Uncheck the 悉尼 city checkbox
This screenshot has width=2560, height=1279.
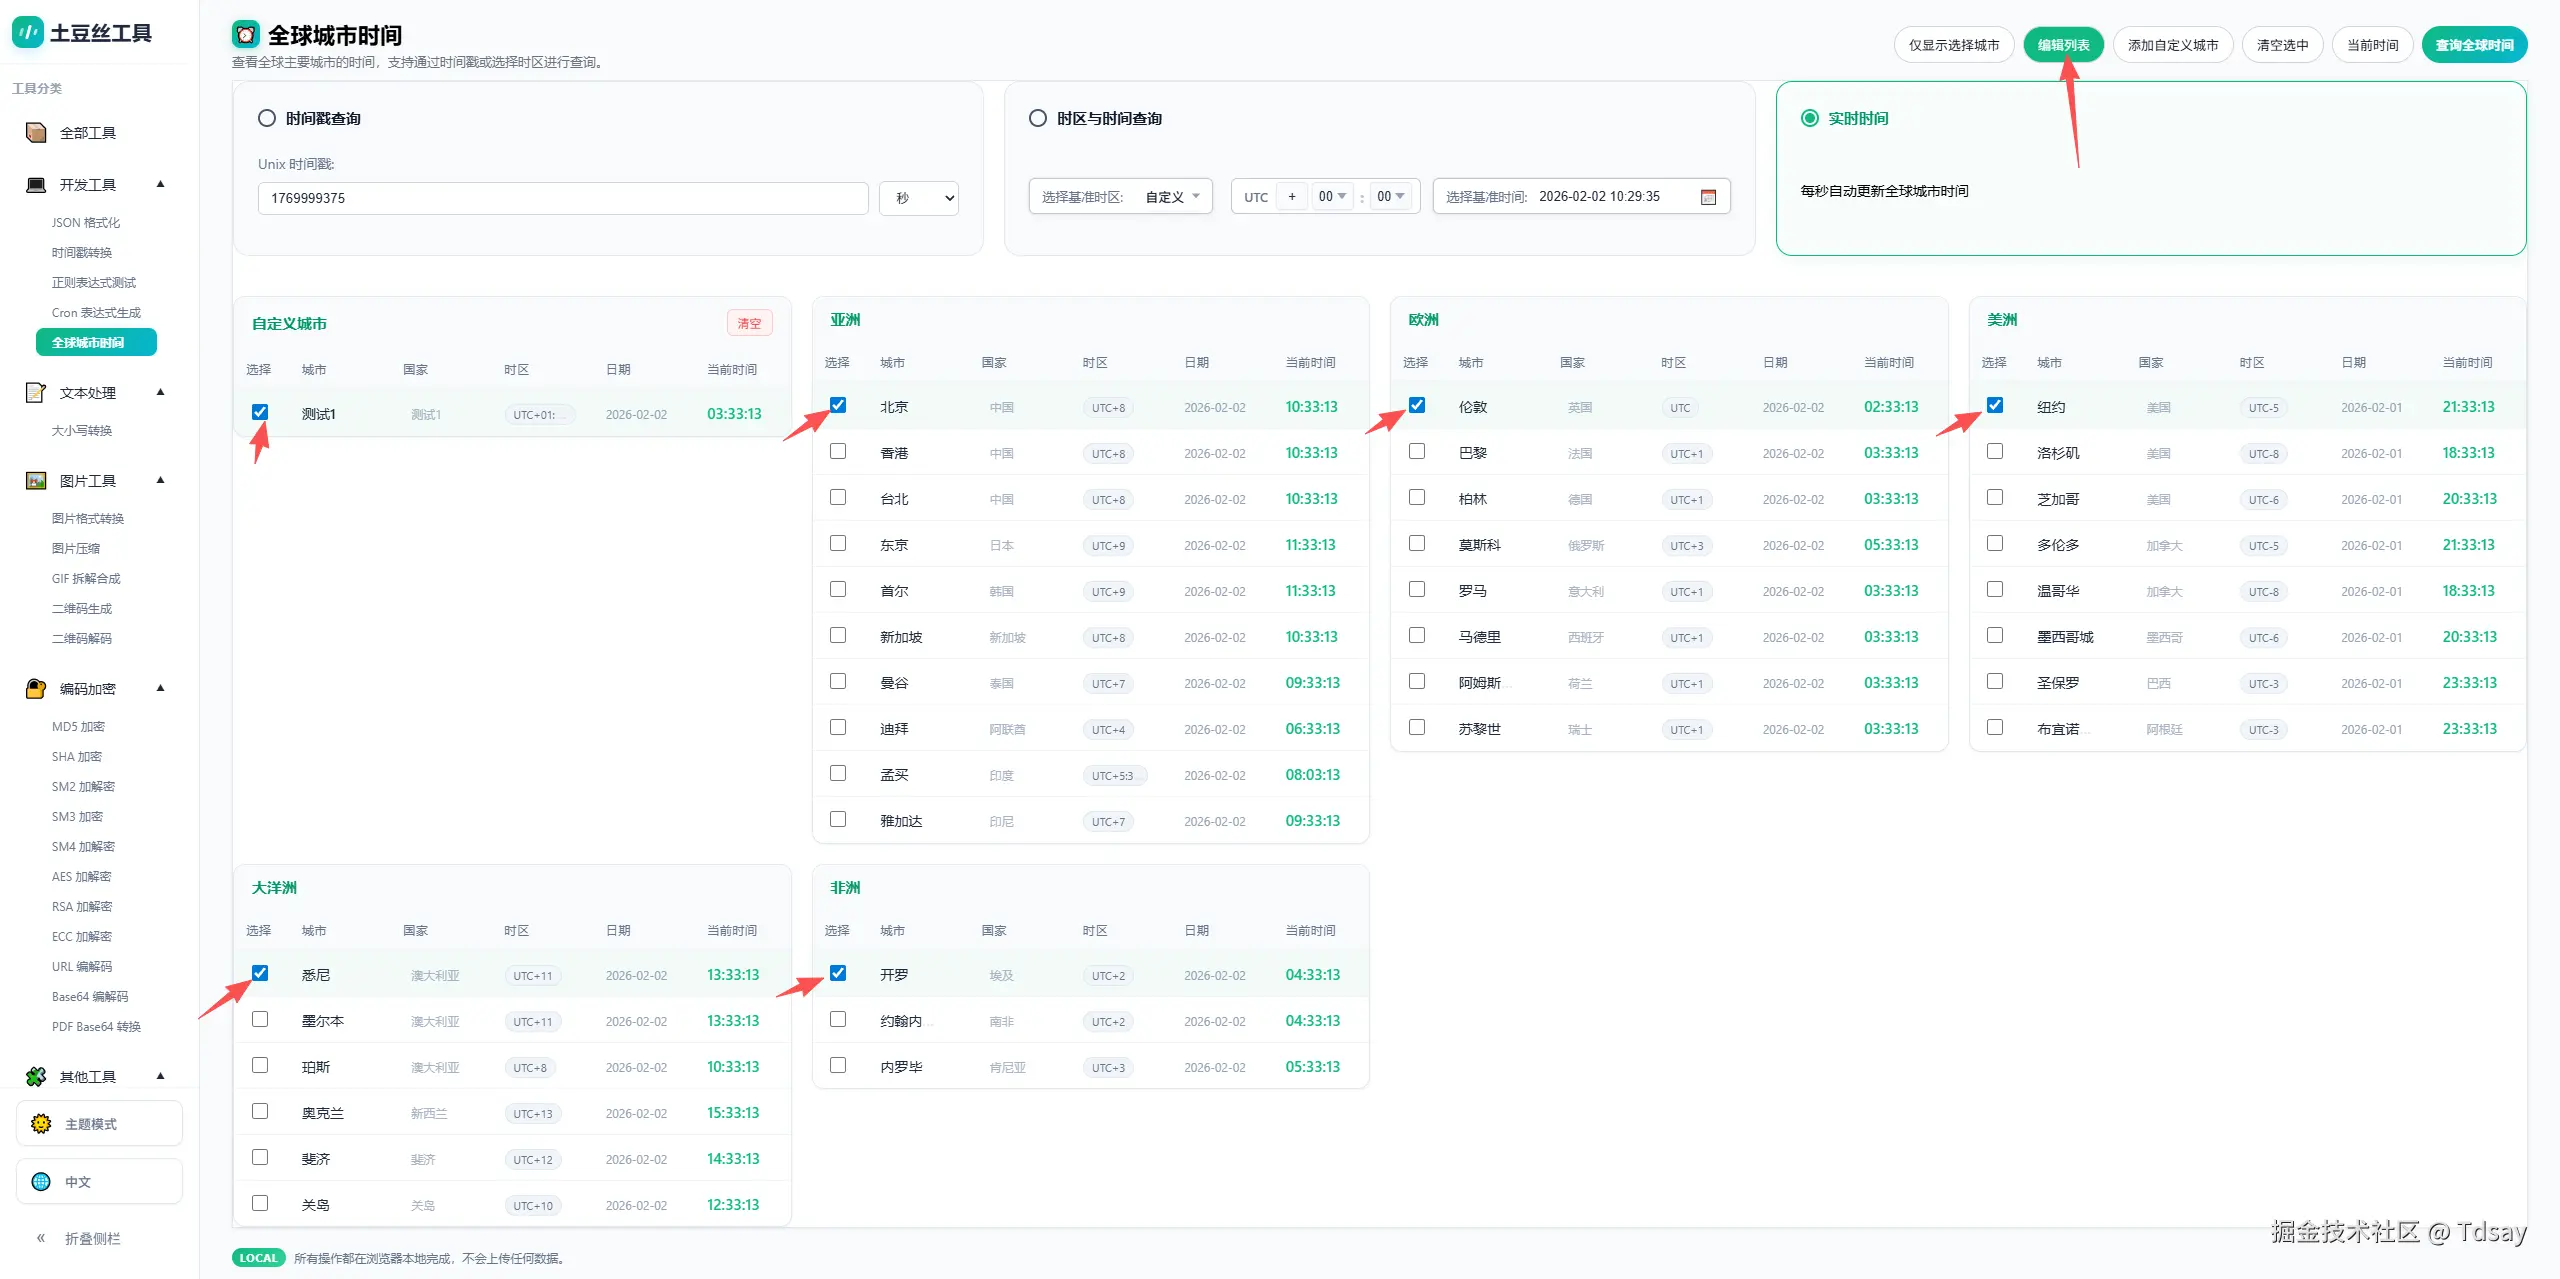point(260,973)
